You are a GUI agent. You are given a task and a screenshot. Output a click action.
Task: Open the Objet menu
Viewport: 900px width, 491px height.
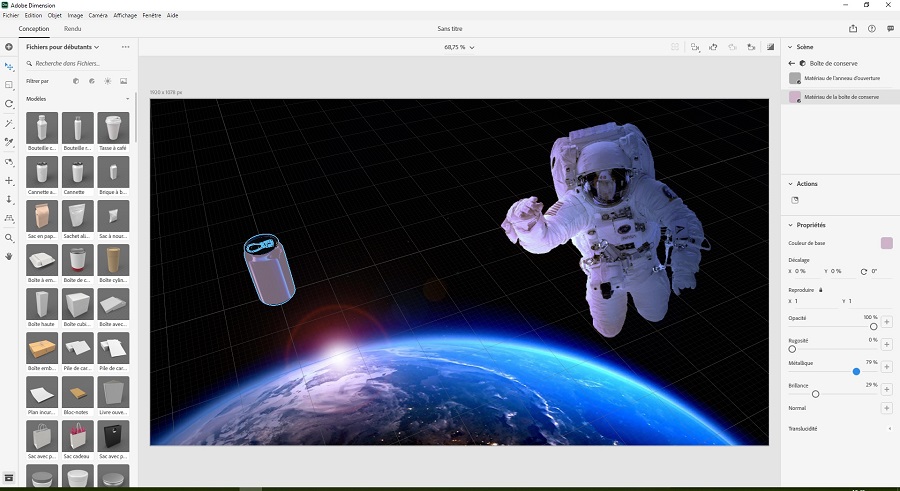pyautogui.click(x=55, y=16)
